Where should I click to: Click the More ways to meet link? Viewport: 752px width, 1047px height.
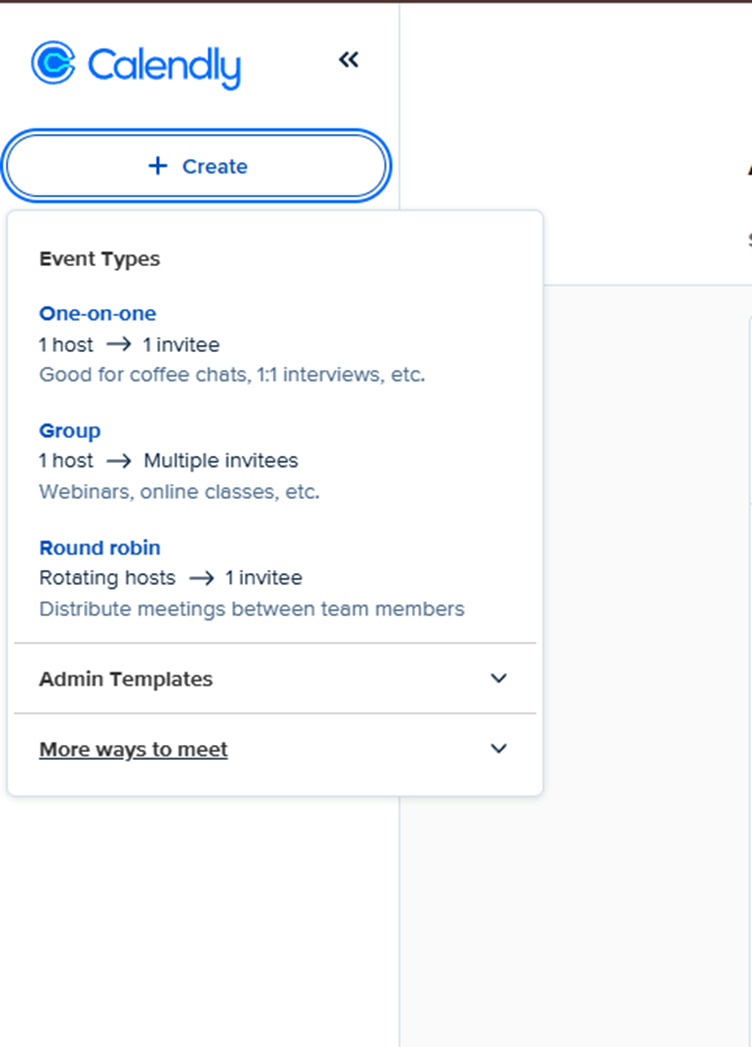[x=133, y=749]
